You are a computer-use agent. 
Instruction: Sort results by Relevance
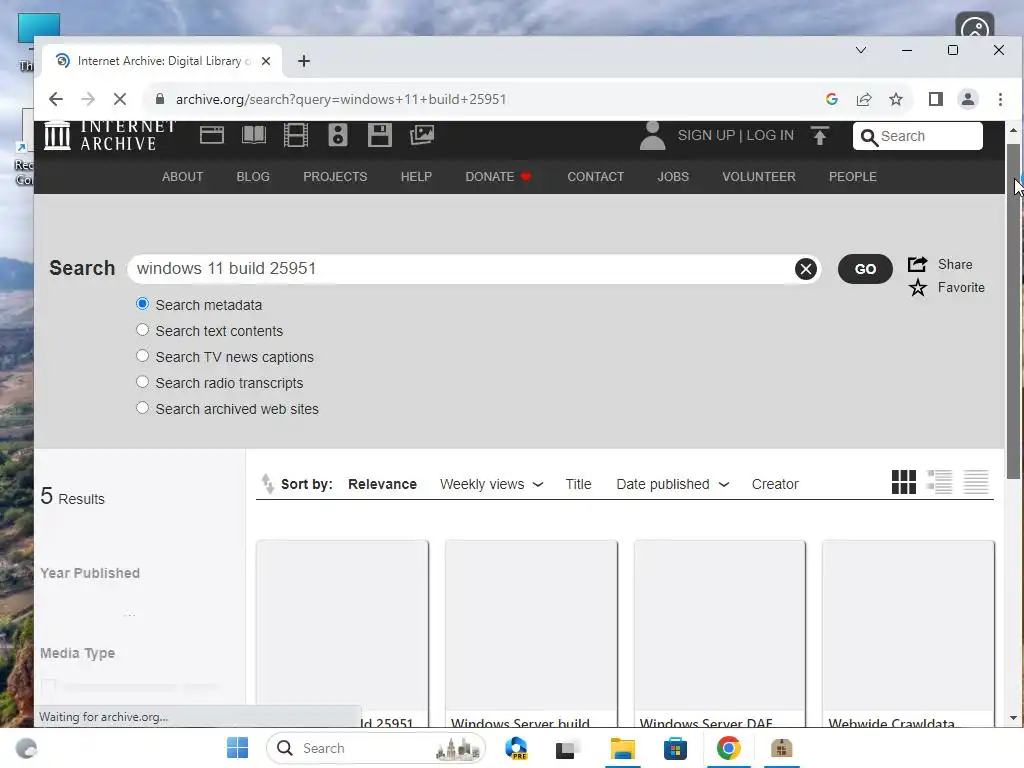(x=382, y=484)
